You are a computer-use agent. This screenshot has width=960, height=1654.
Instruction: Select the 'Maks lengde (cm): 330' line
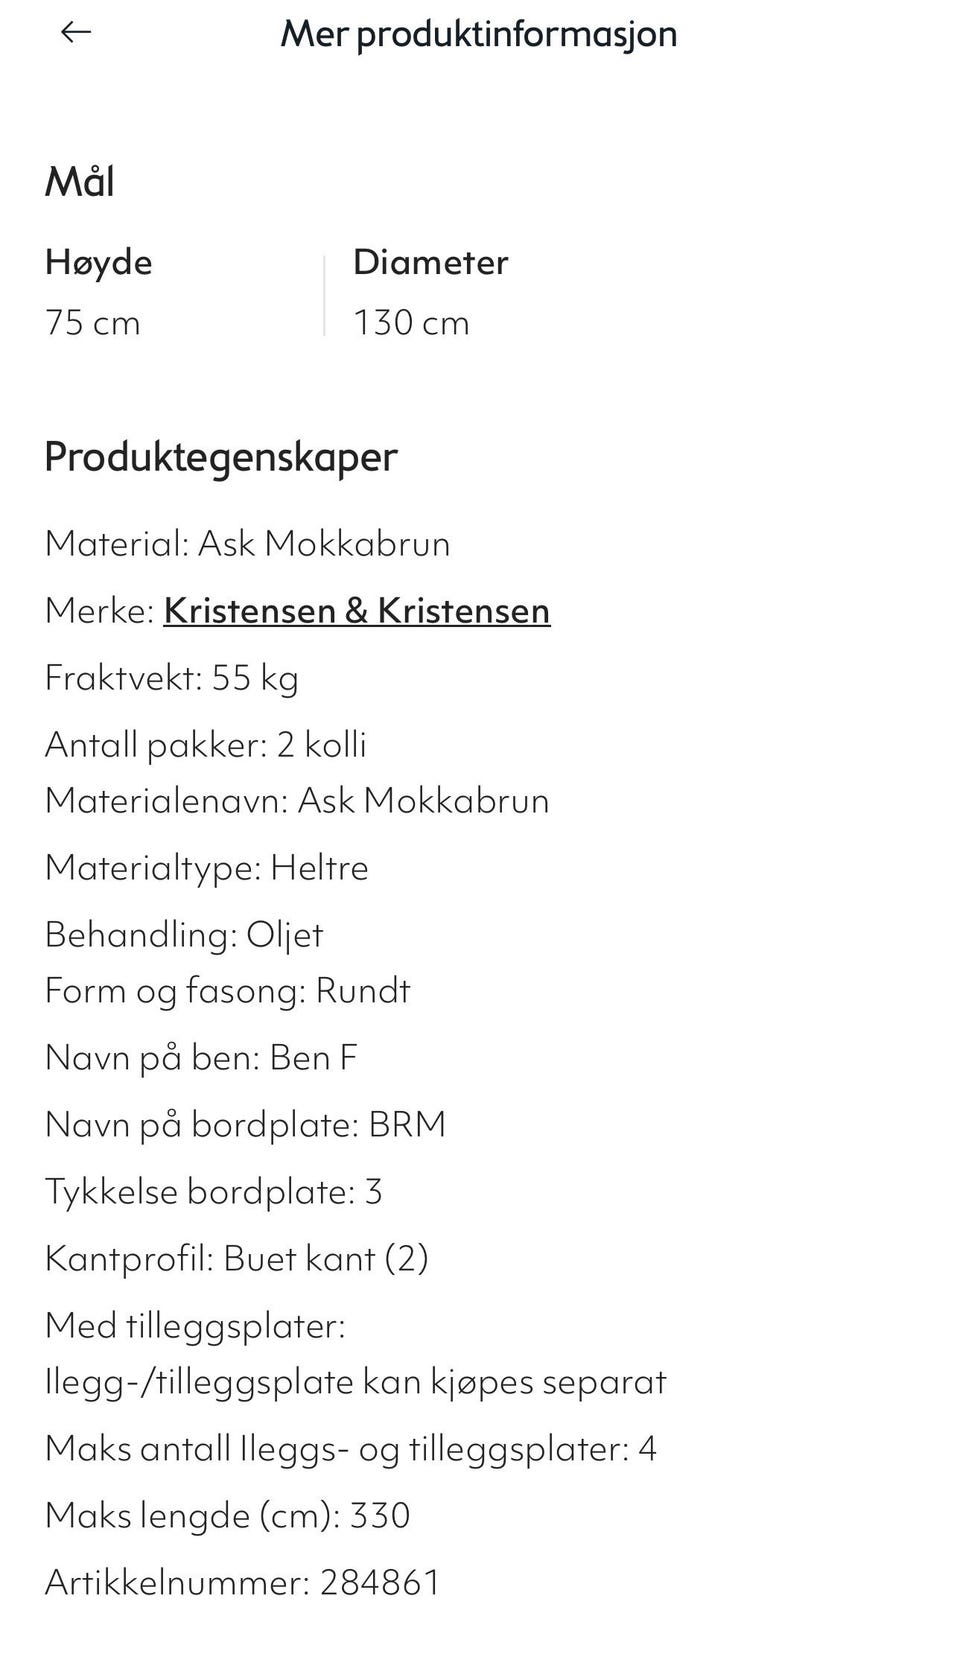point(227,1516)
